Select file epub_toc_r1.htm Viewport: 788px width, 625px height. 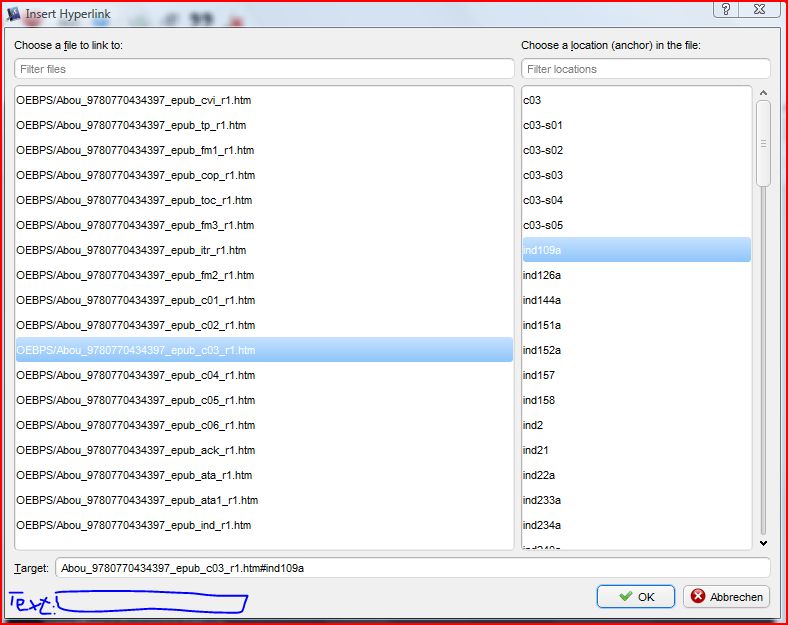tap(264, 200)
